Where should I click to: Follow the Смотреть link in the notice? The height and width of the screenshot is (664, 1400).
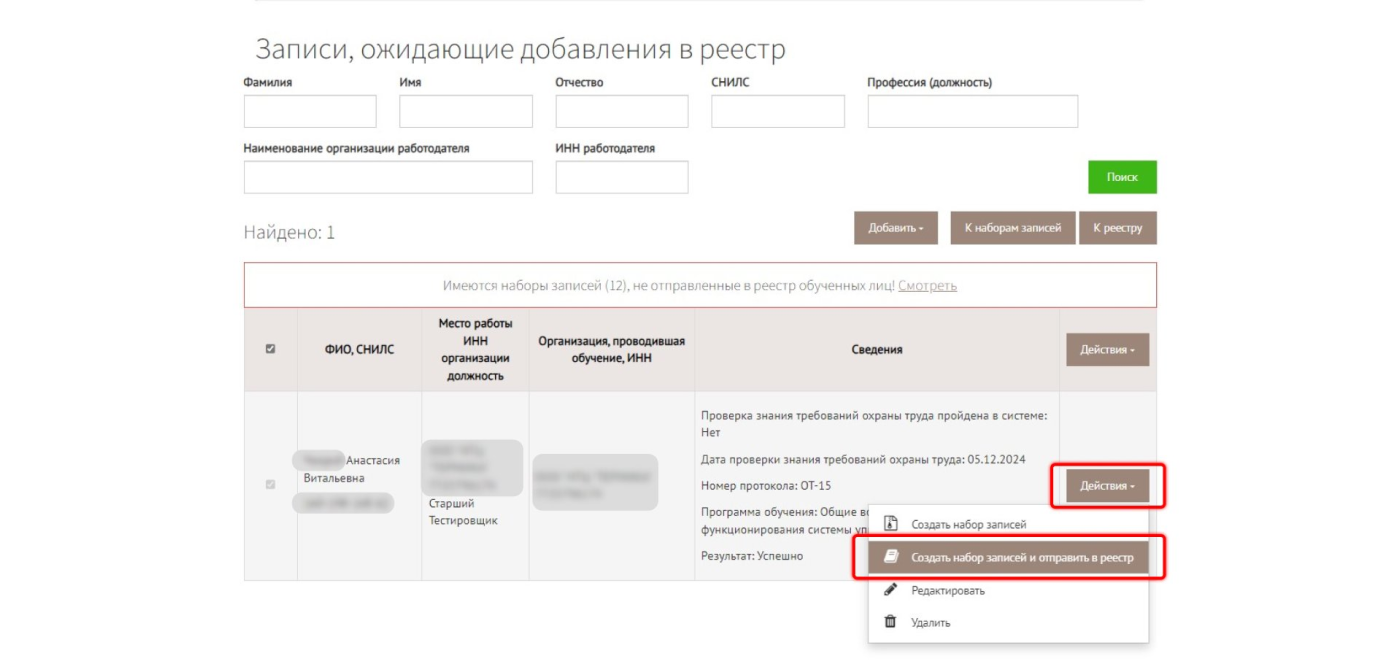(x=927, y=285)
